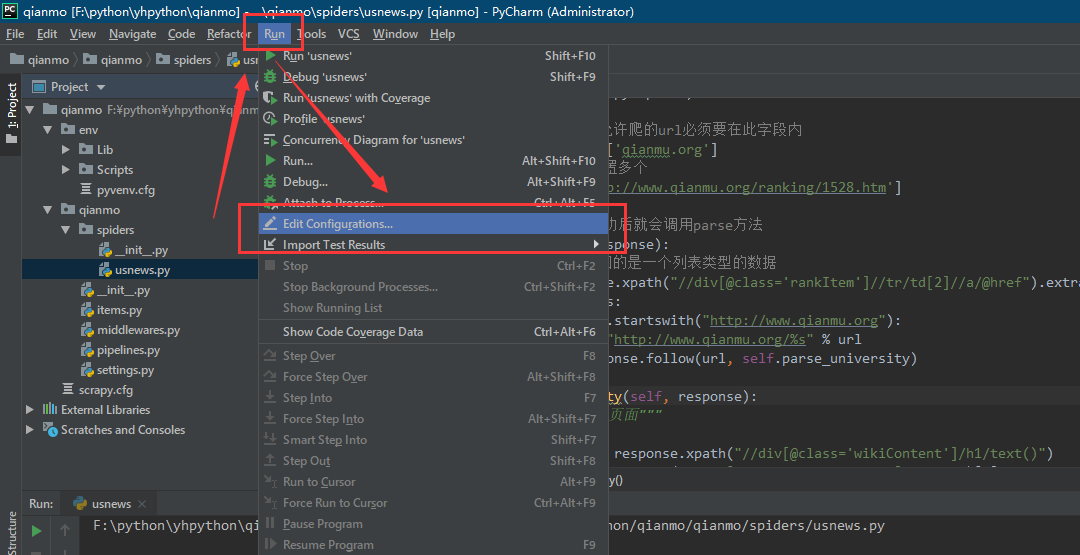Image resolution: width=1080 pixels, height=555 pixels.
Task: Select settings.py file
Action: click(x=125, y=370)
